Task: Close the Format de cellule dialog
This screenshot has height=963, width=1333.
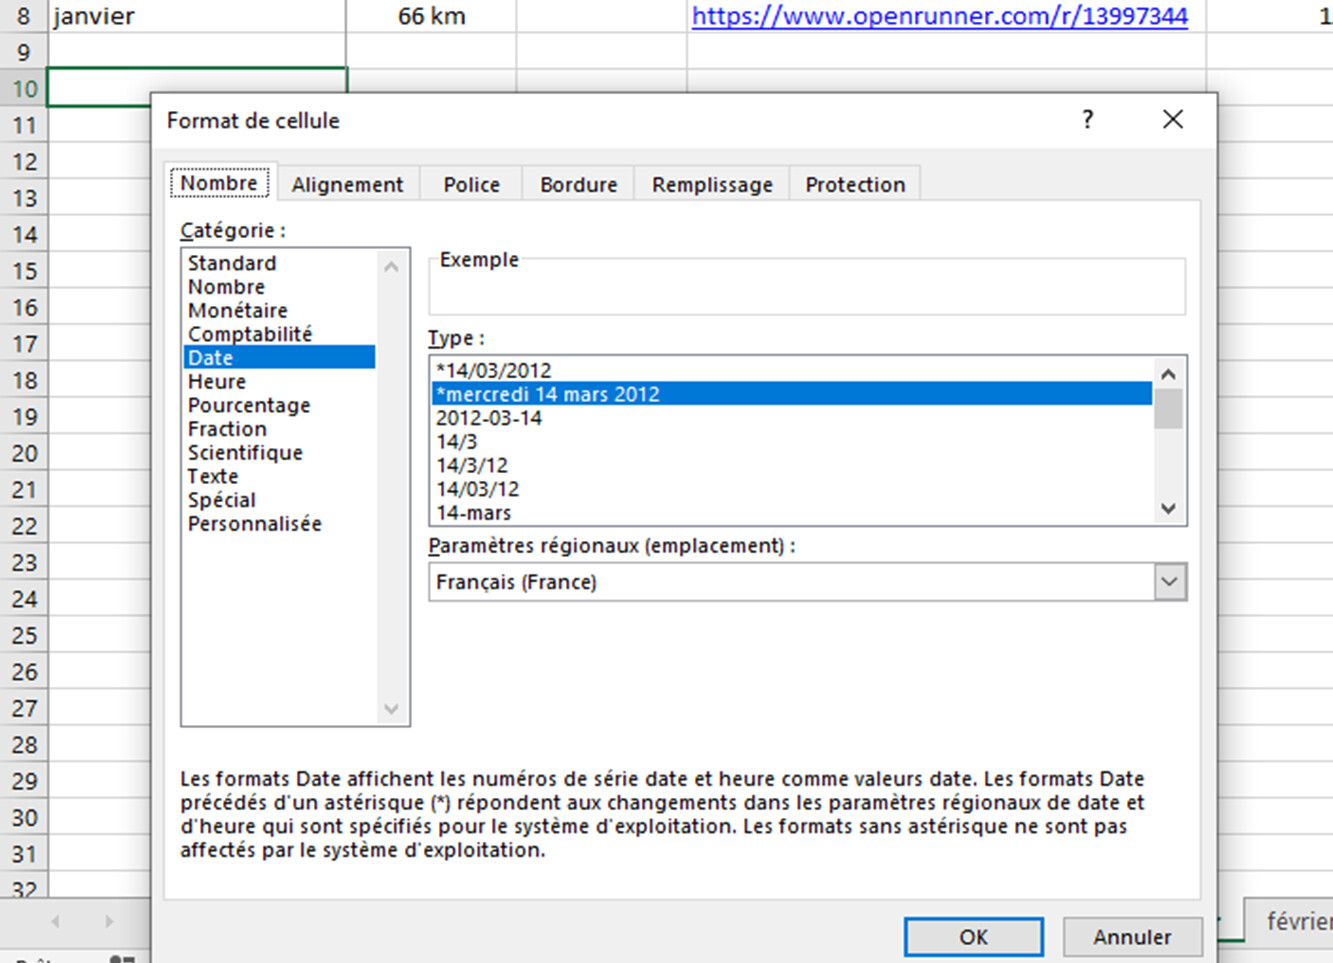Action: point(1172,120)
